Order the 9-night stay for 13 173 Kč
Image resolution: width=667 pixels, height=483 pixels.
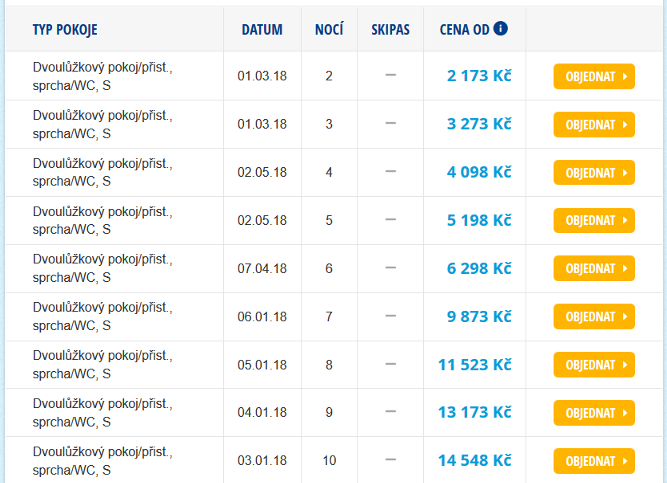point(594,413)
